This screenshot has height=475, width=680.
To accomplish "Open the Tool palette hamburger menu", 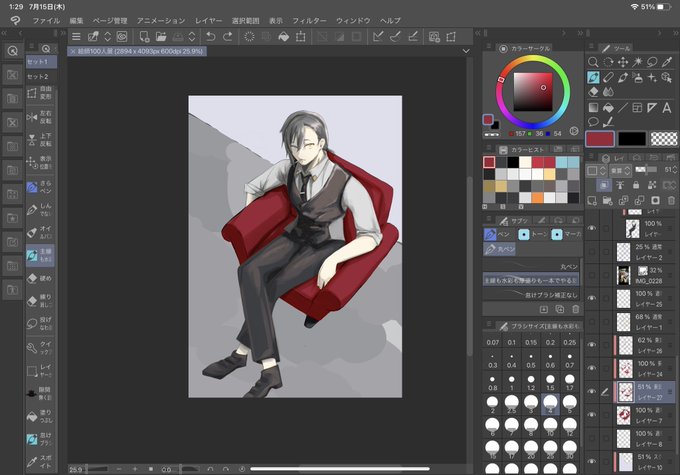I will click(x=591, y=46).
